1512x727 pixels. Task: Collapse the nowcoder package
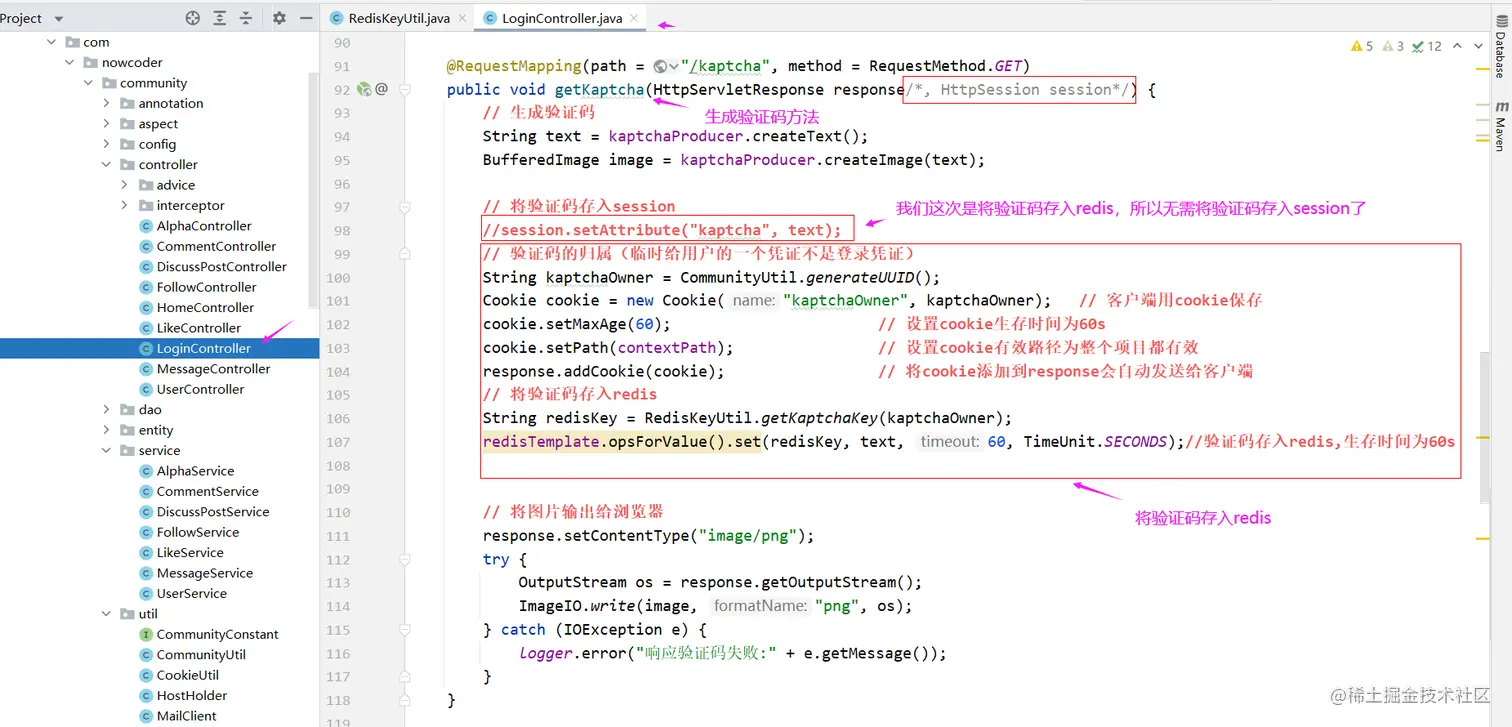[x=69, y=62]
